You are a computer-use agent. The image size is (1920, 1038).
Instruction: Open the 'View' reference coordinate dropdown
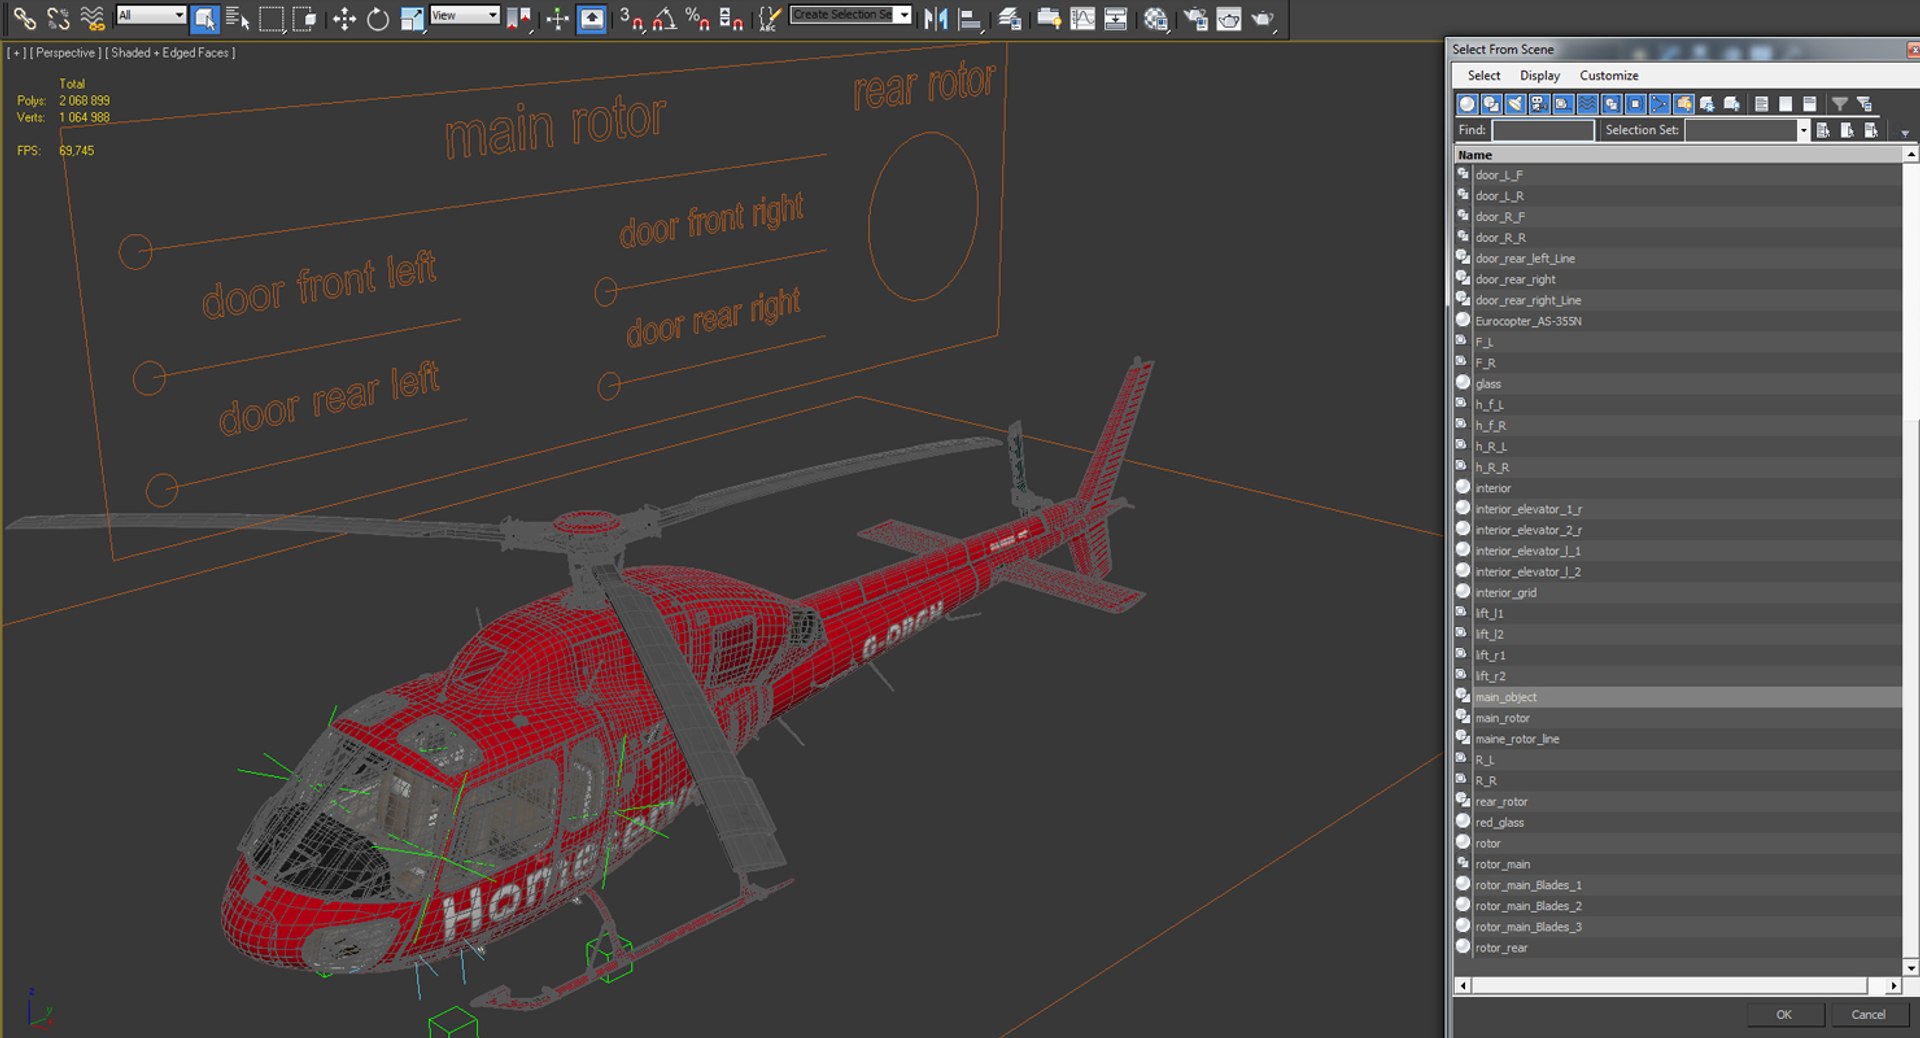tap(464, 15)
